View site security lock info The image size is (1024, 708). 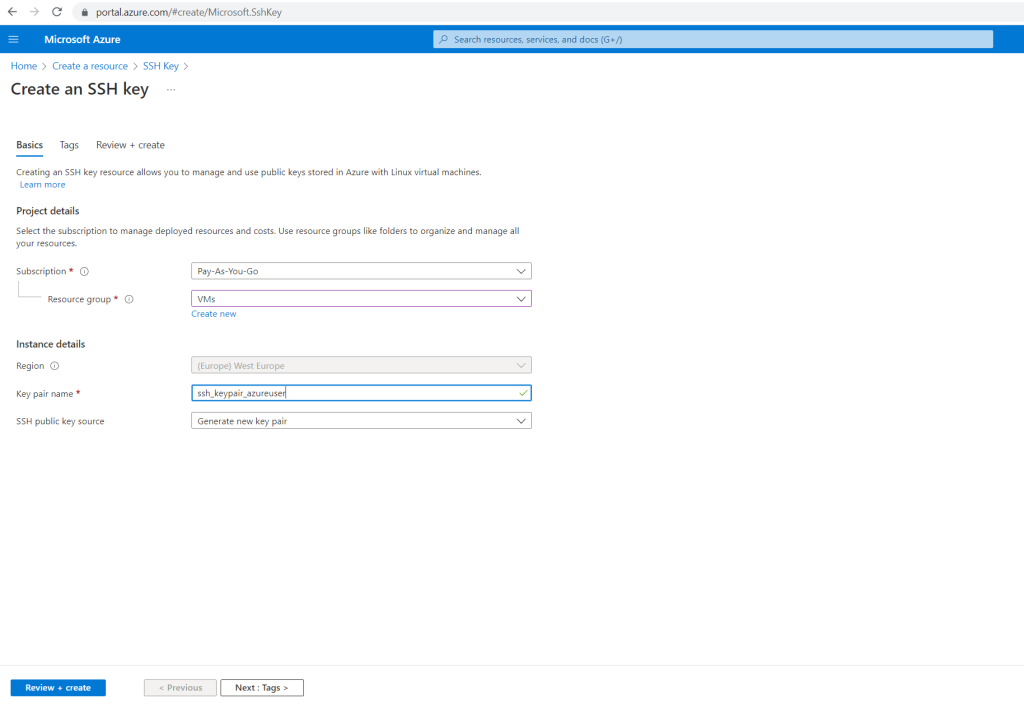(x=84, y=12)
